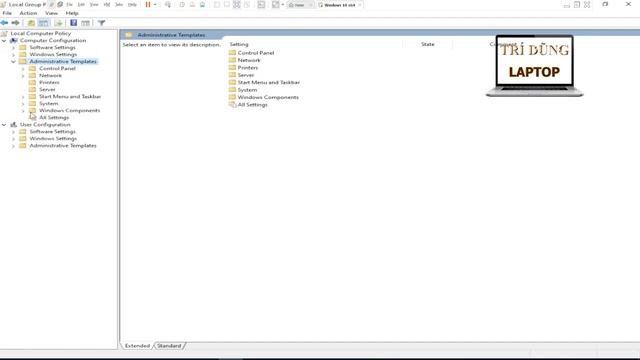Open the Help menu below the title
The width and height of the screenshot is (640, 360).
pyautogui.click(x=72, y=13)
